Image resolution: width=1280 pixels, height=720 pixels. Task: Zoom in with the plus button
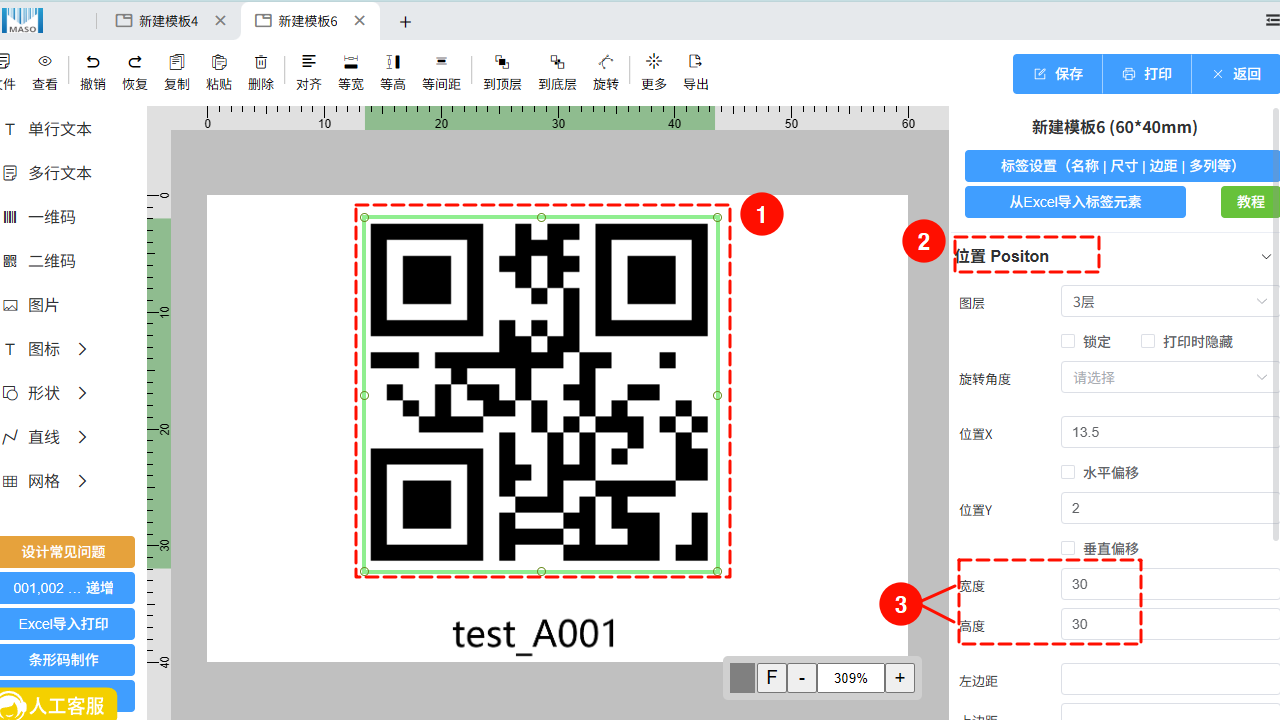(900, 678)
